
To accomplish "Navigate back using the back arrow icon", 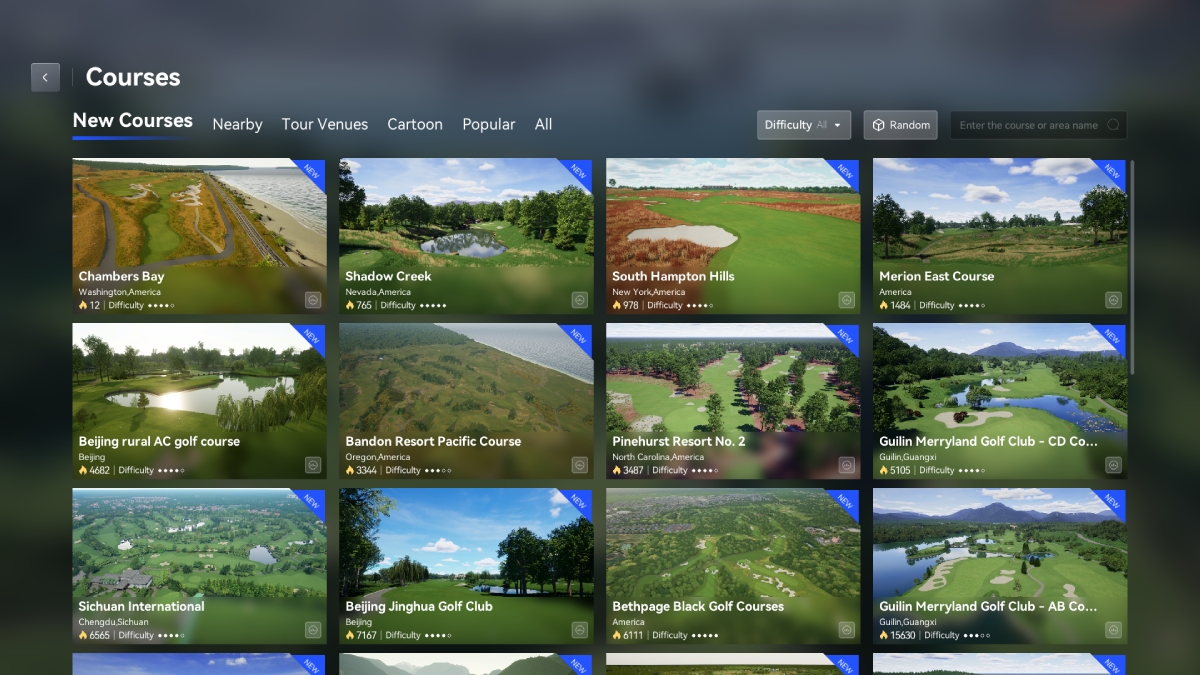I will pos(45,77).
